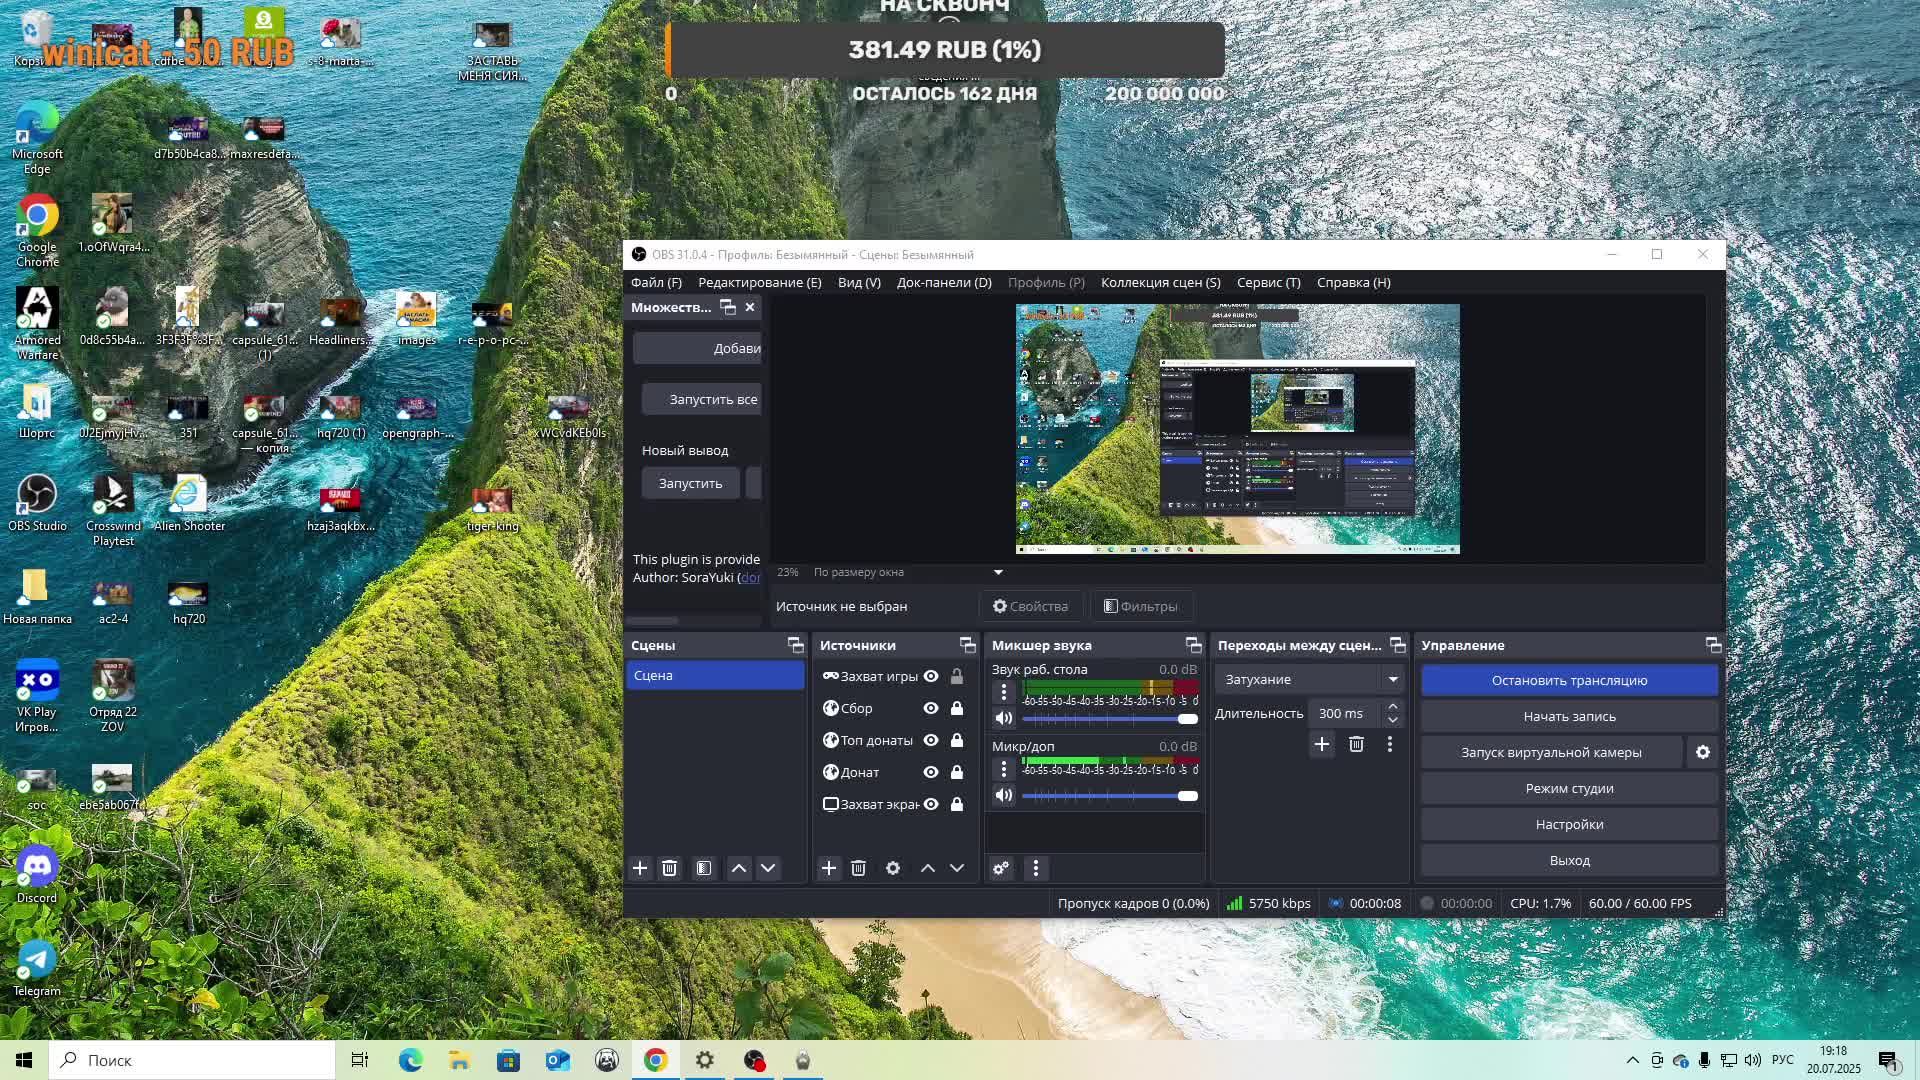This screenshot has width=1920, height=1080.
Task: Open advanced audio properties gears icon
Action: (x=1001, y=868)
